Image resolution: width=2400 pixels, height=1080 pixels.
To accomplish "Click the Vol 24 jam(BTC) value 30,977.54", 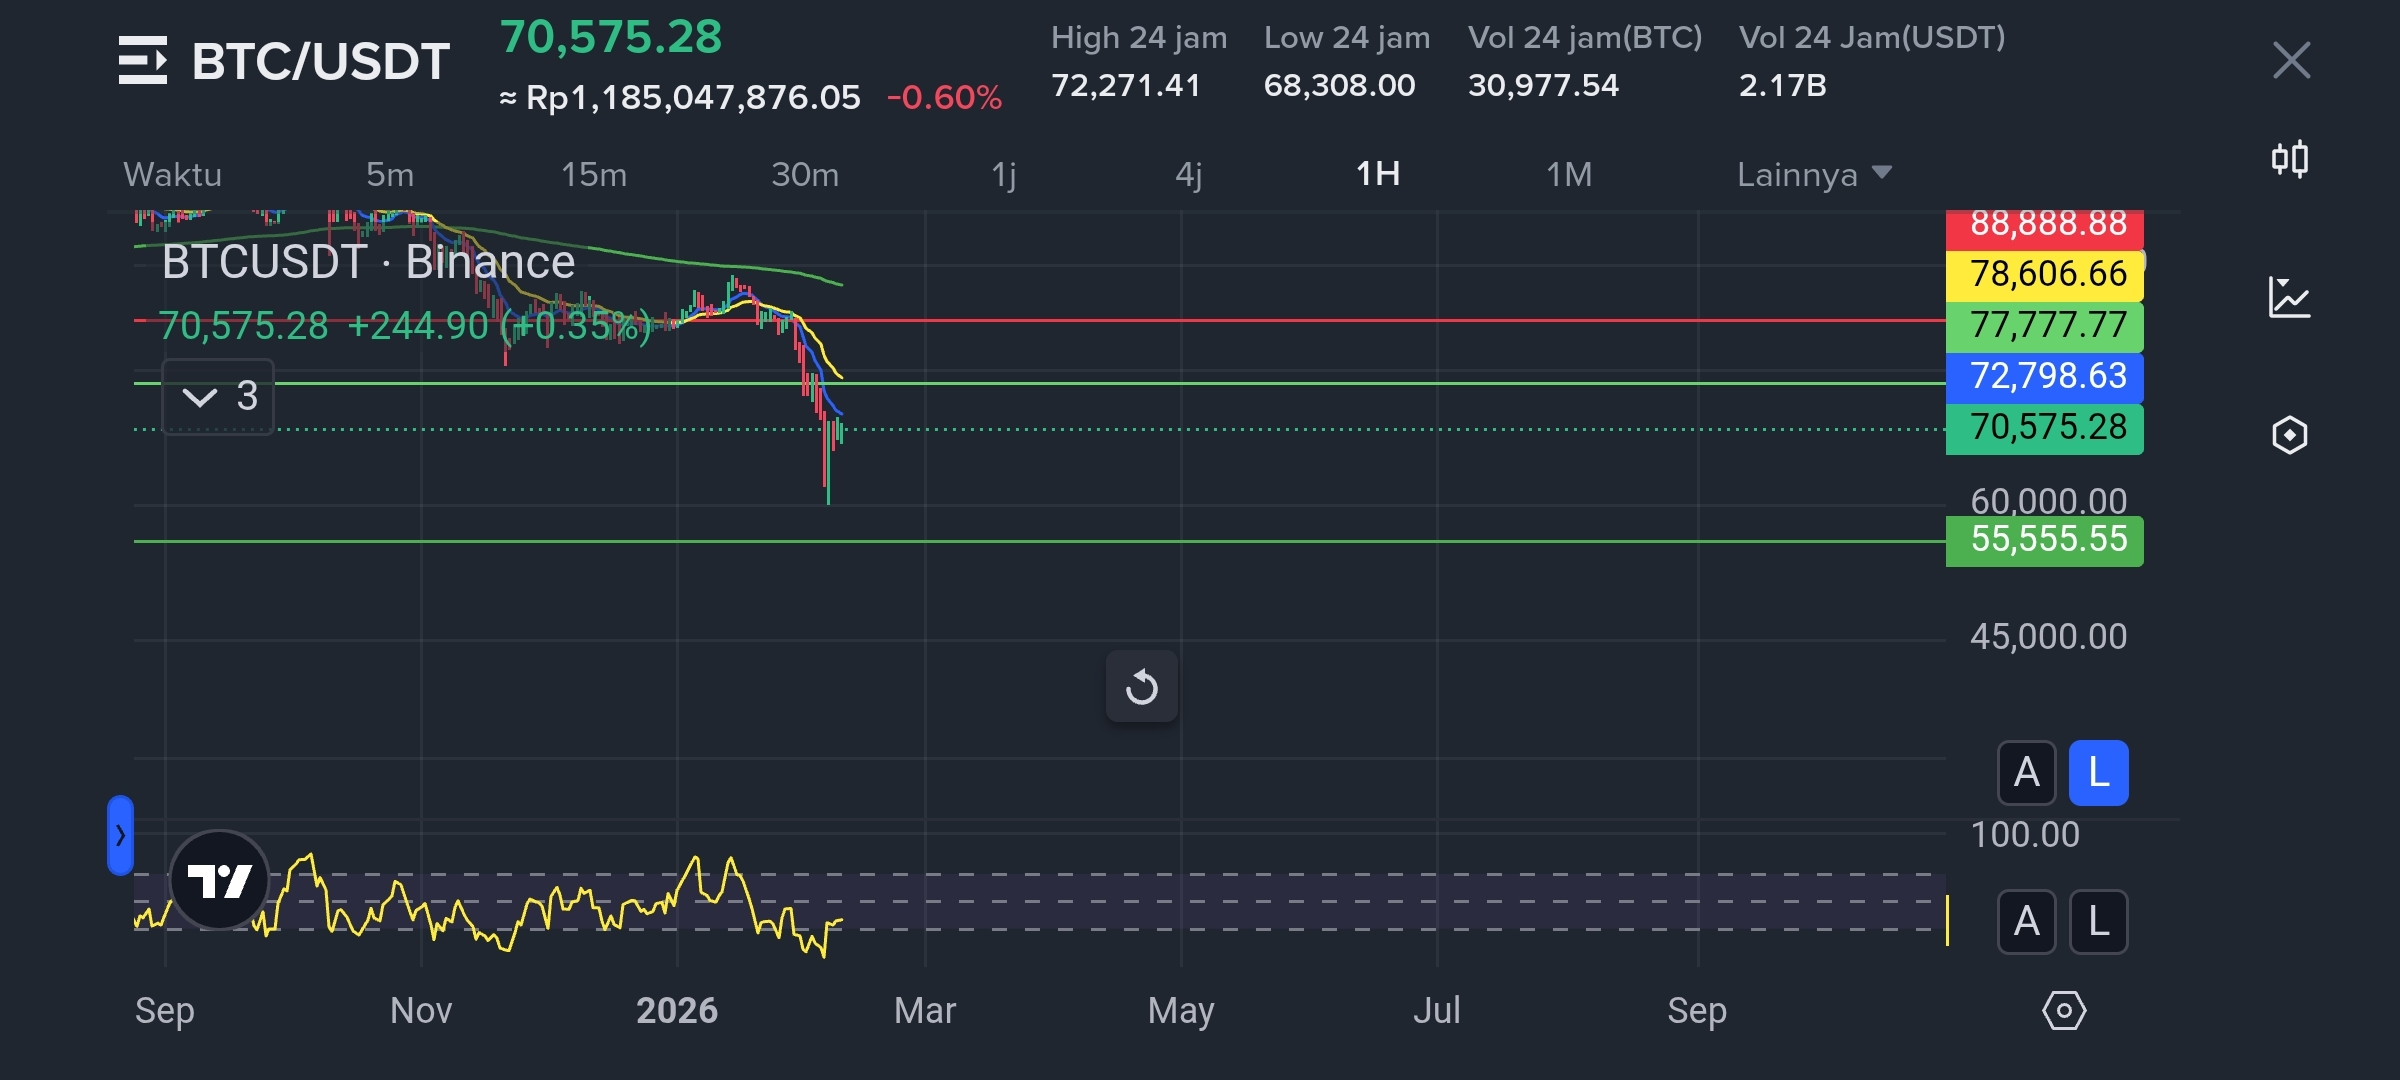I will click(1543, 86).
